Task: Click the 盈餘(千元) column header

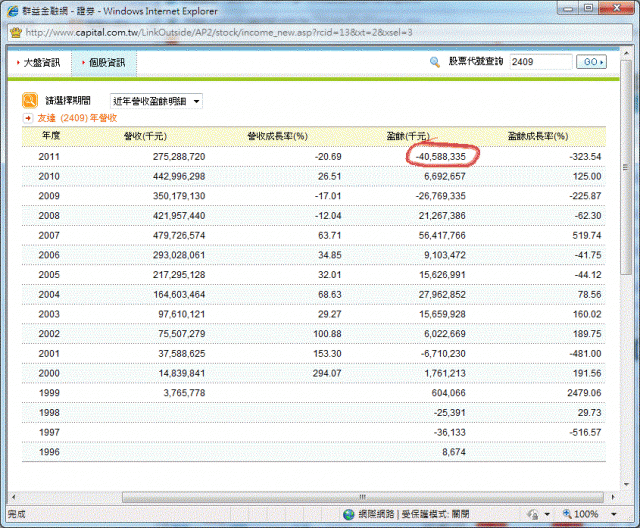Action: 408,136
